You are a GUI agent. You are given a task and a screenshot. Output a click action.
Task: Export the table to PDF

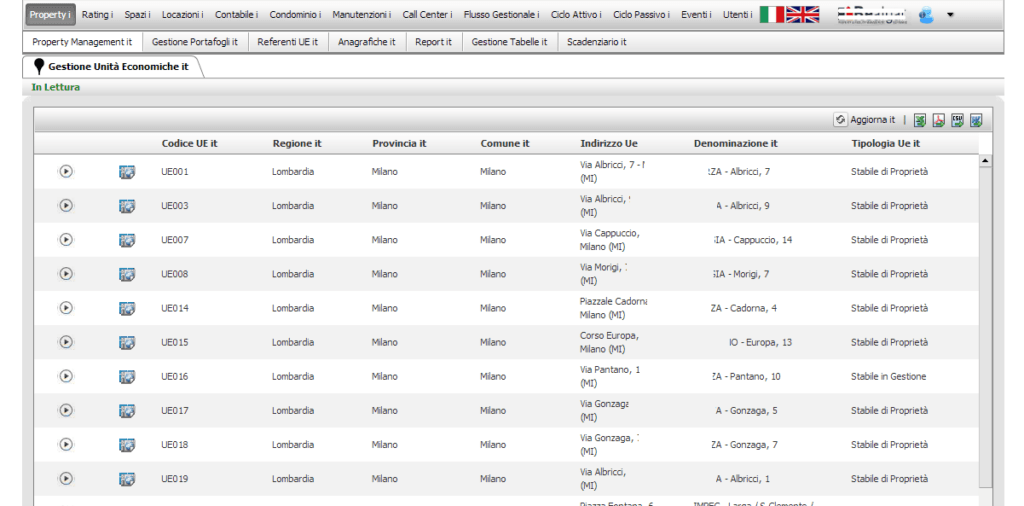click(x=939, y=120)
